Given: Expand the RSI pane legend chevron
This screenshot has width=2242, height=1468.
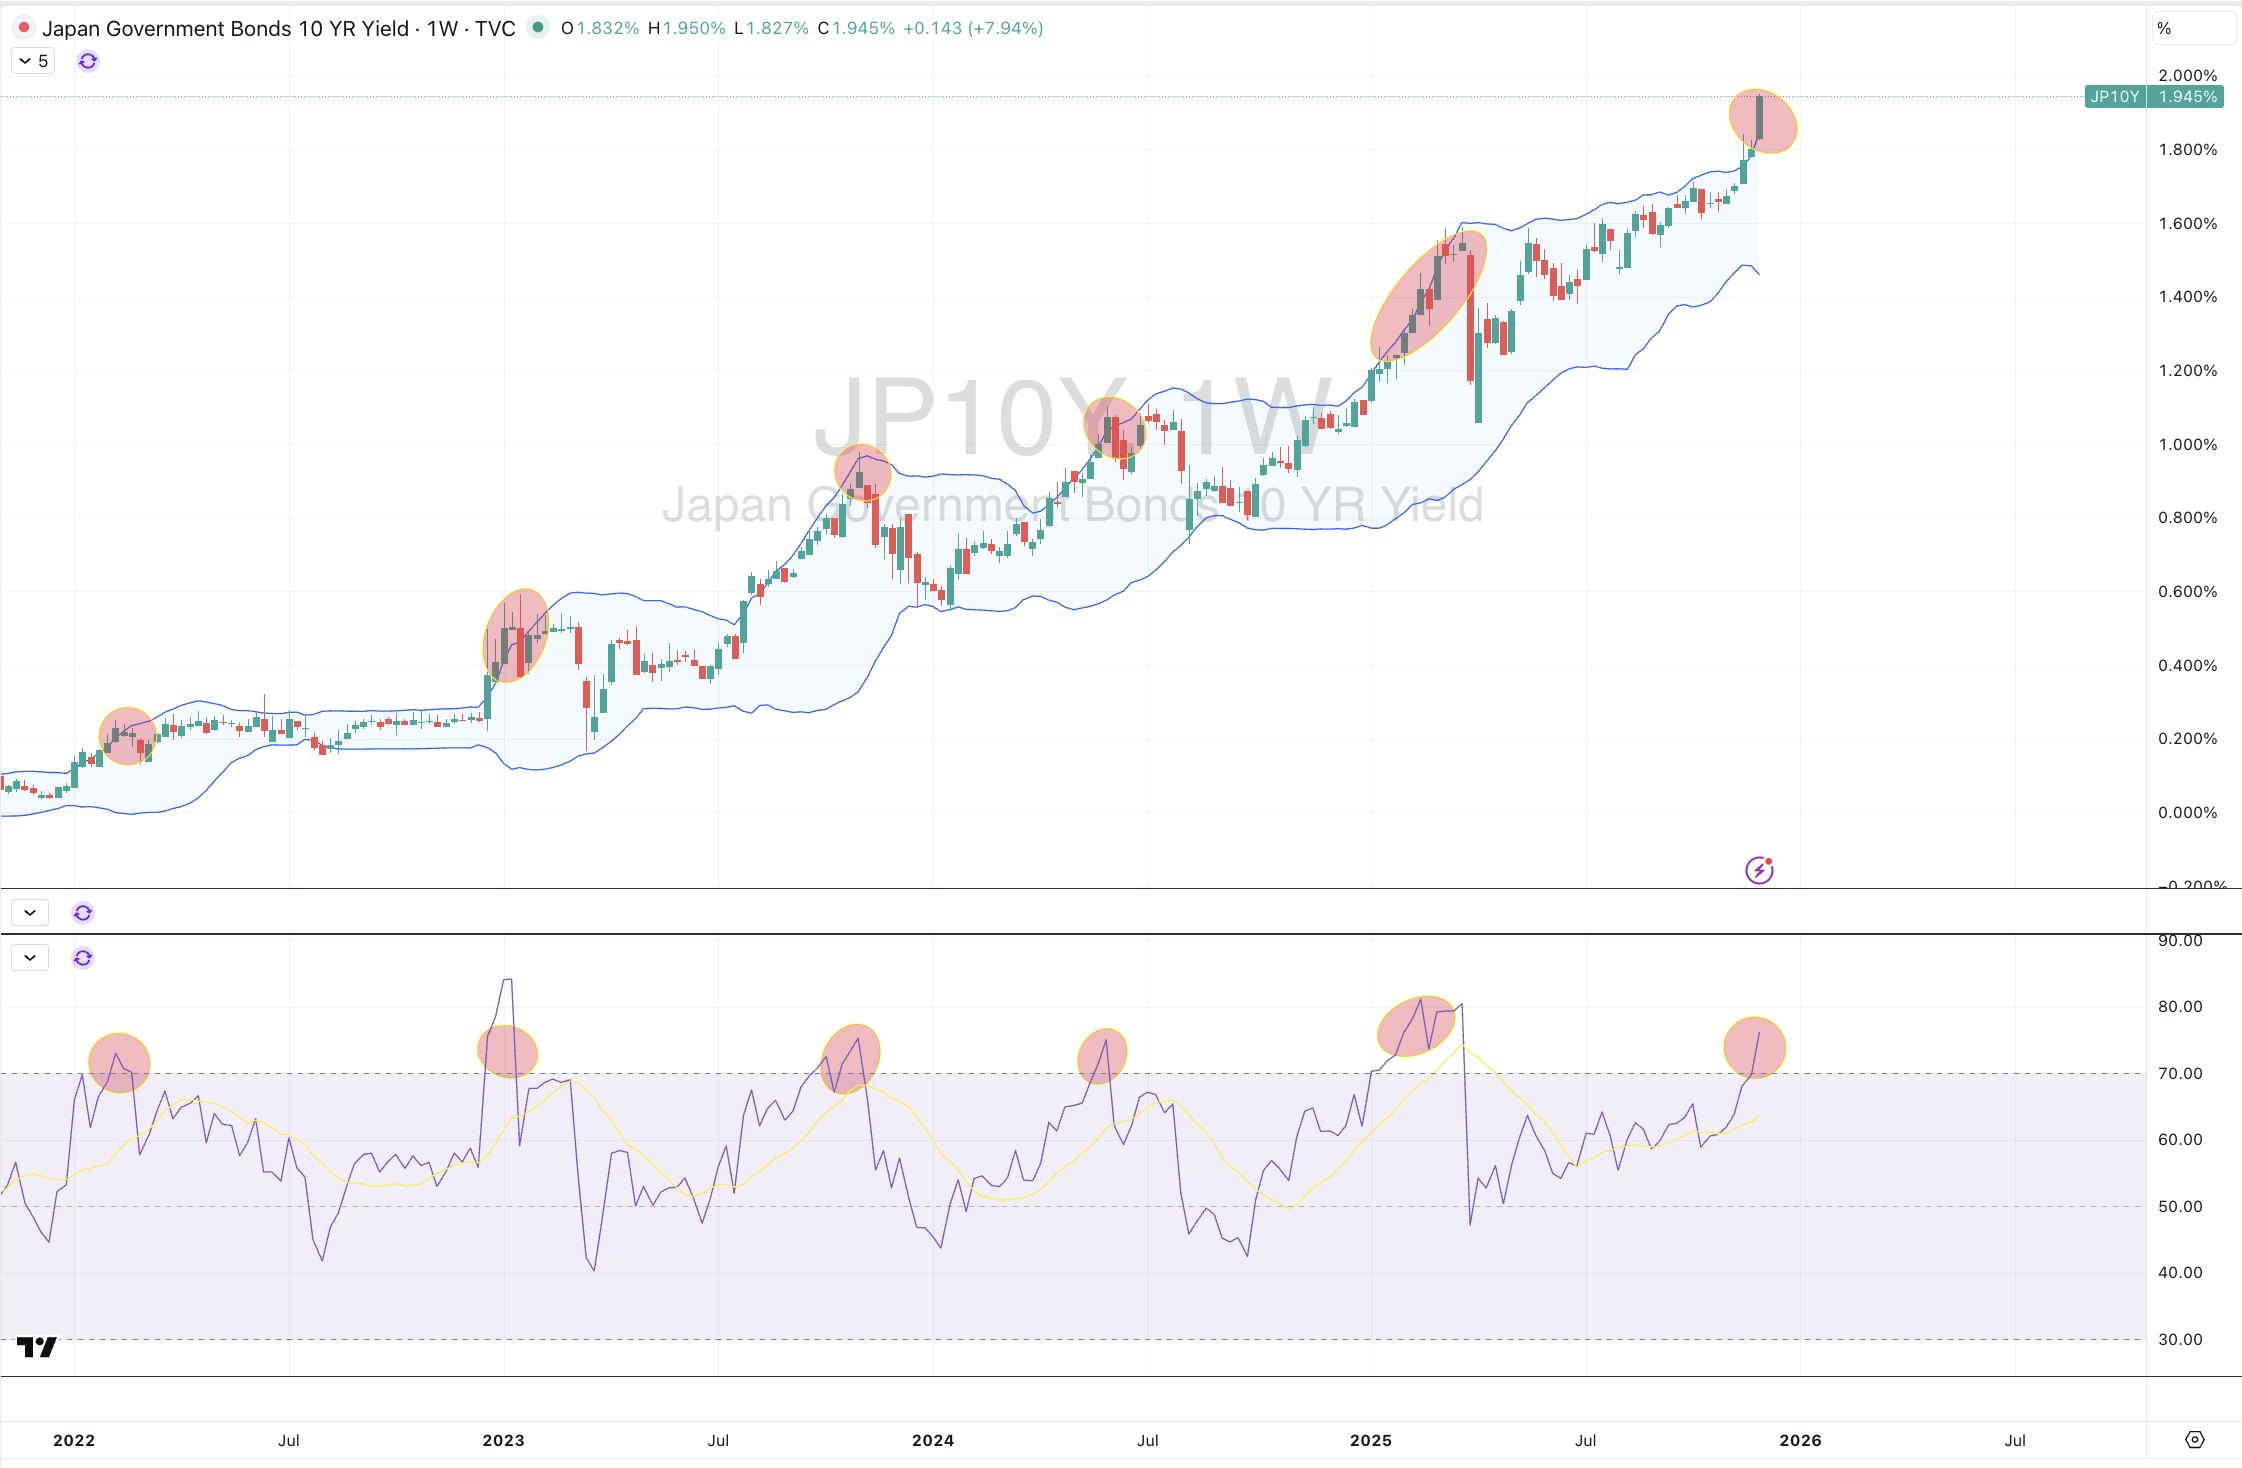Looking at the screenshot, I should pyautogui.click(x=30, y=958).
